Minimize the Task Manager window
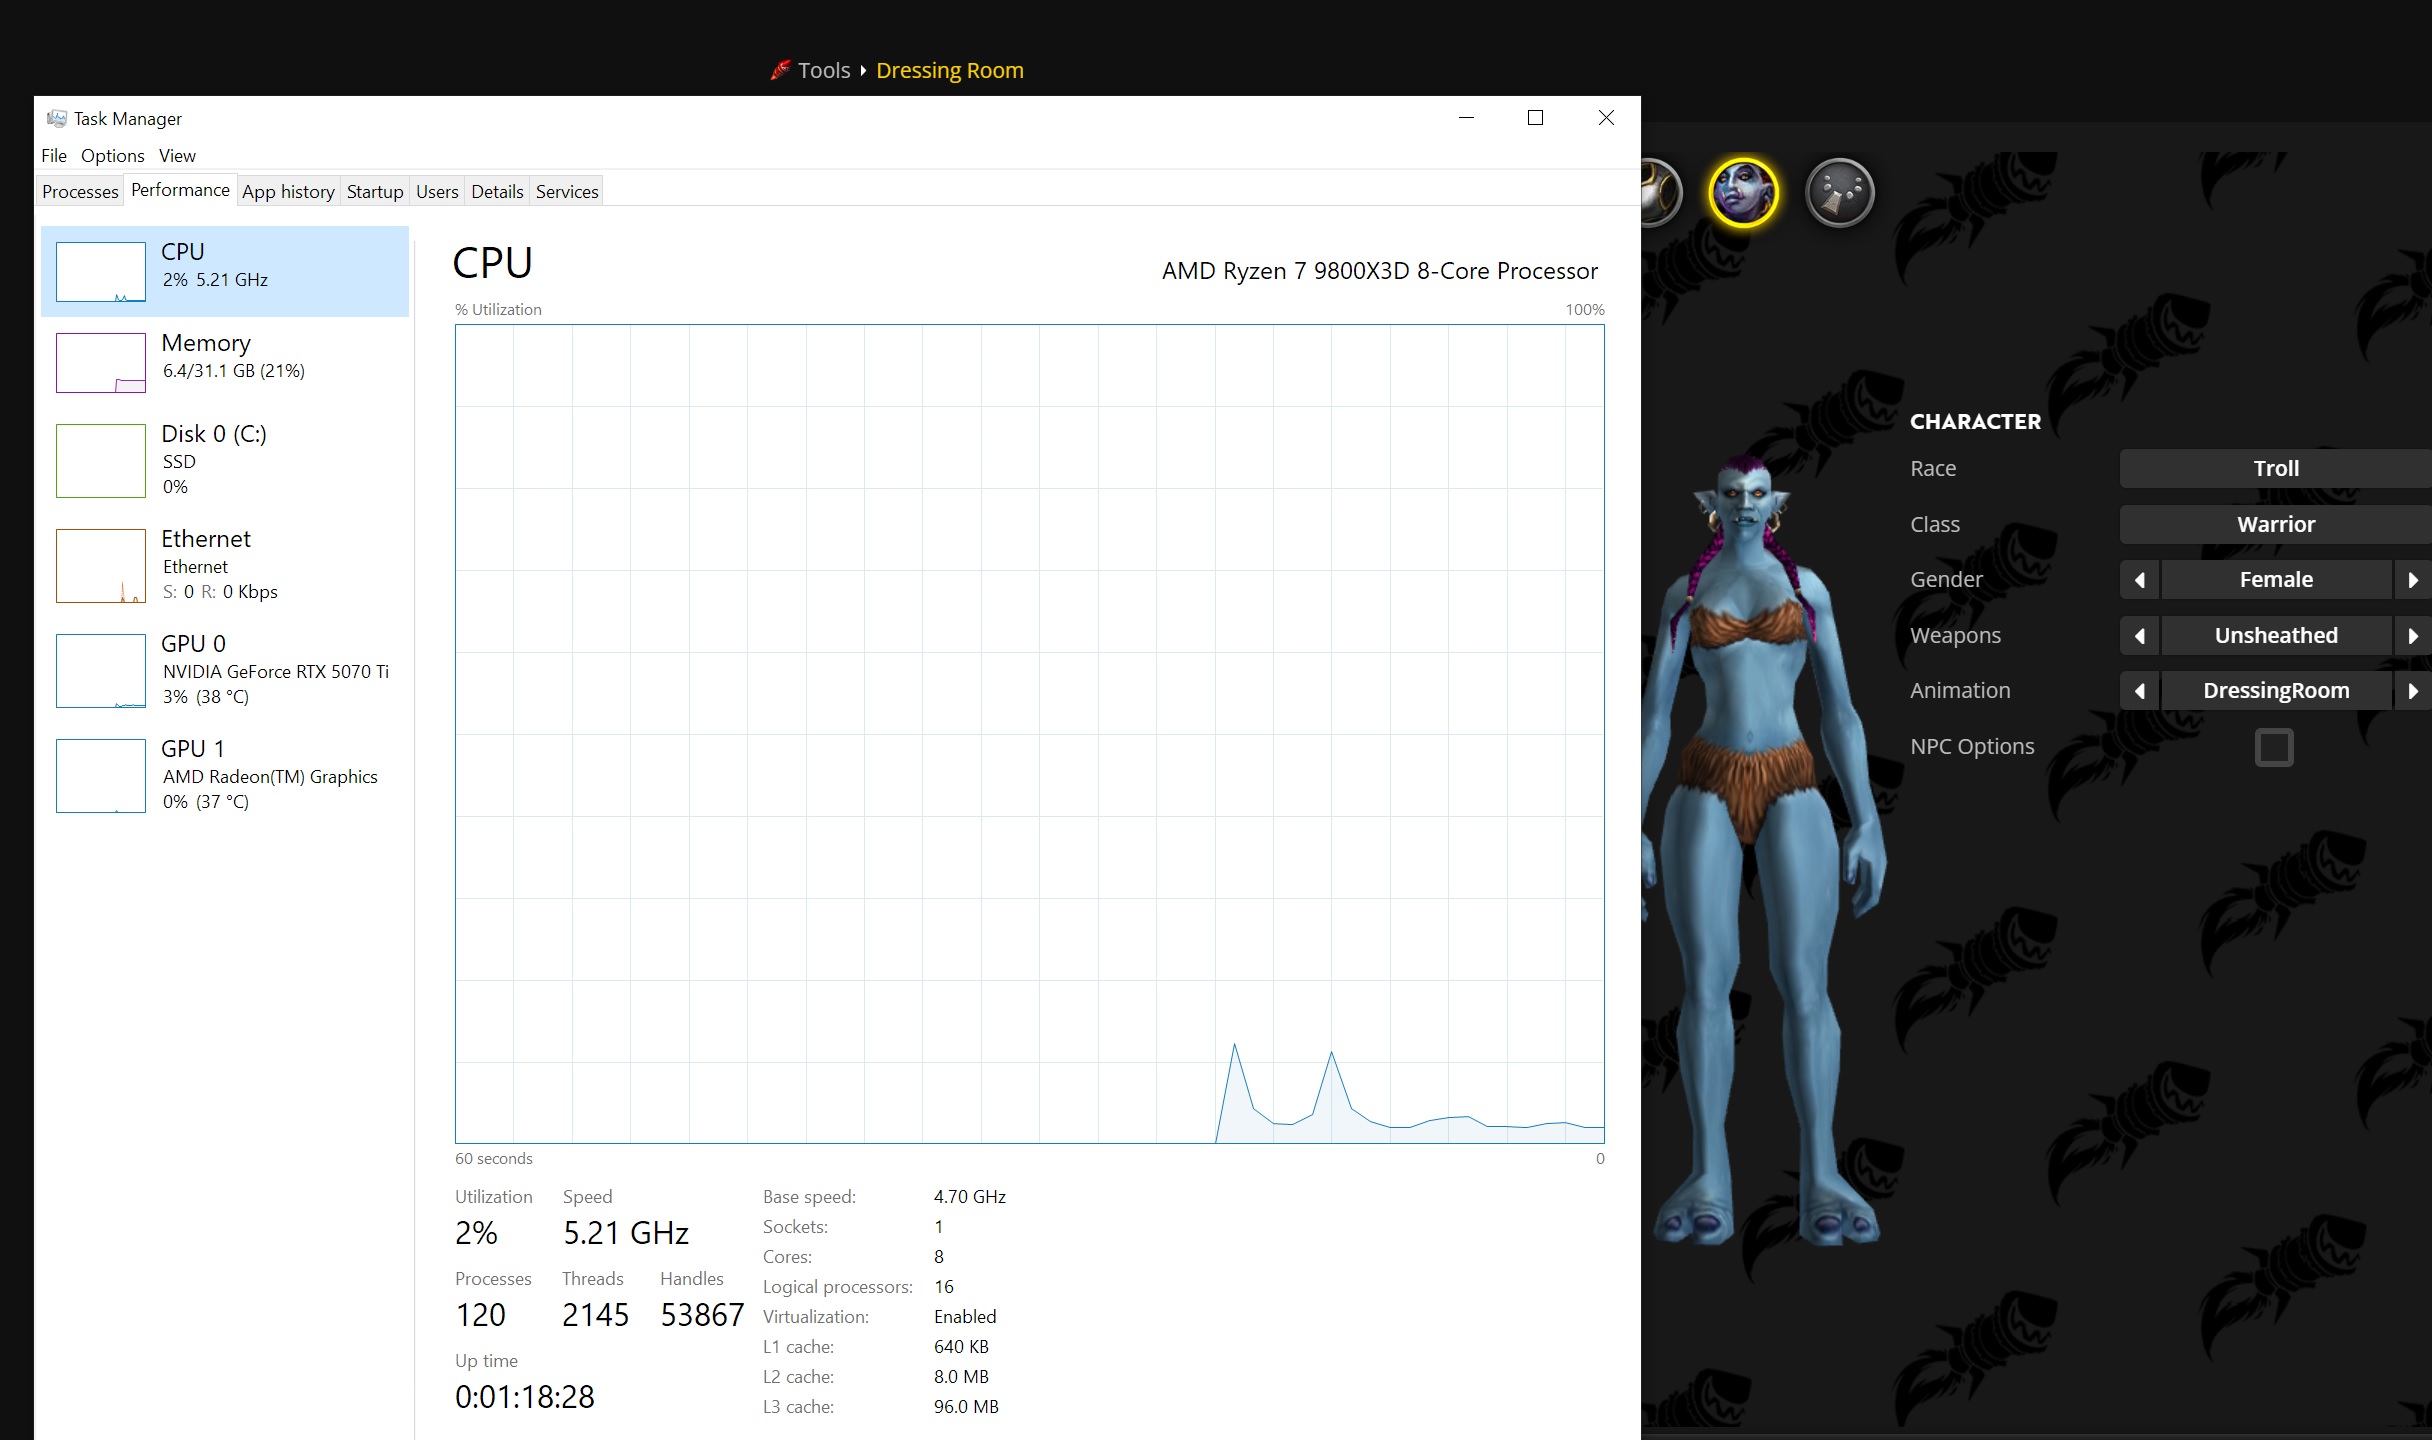 click(1466, 118)
